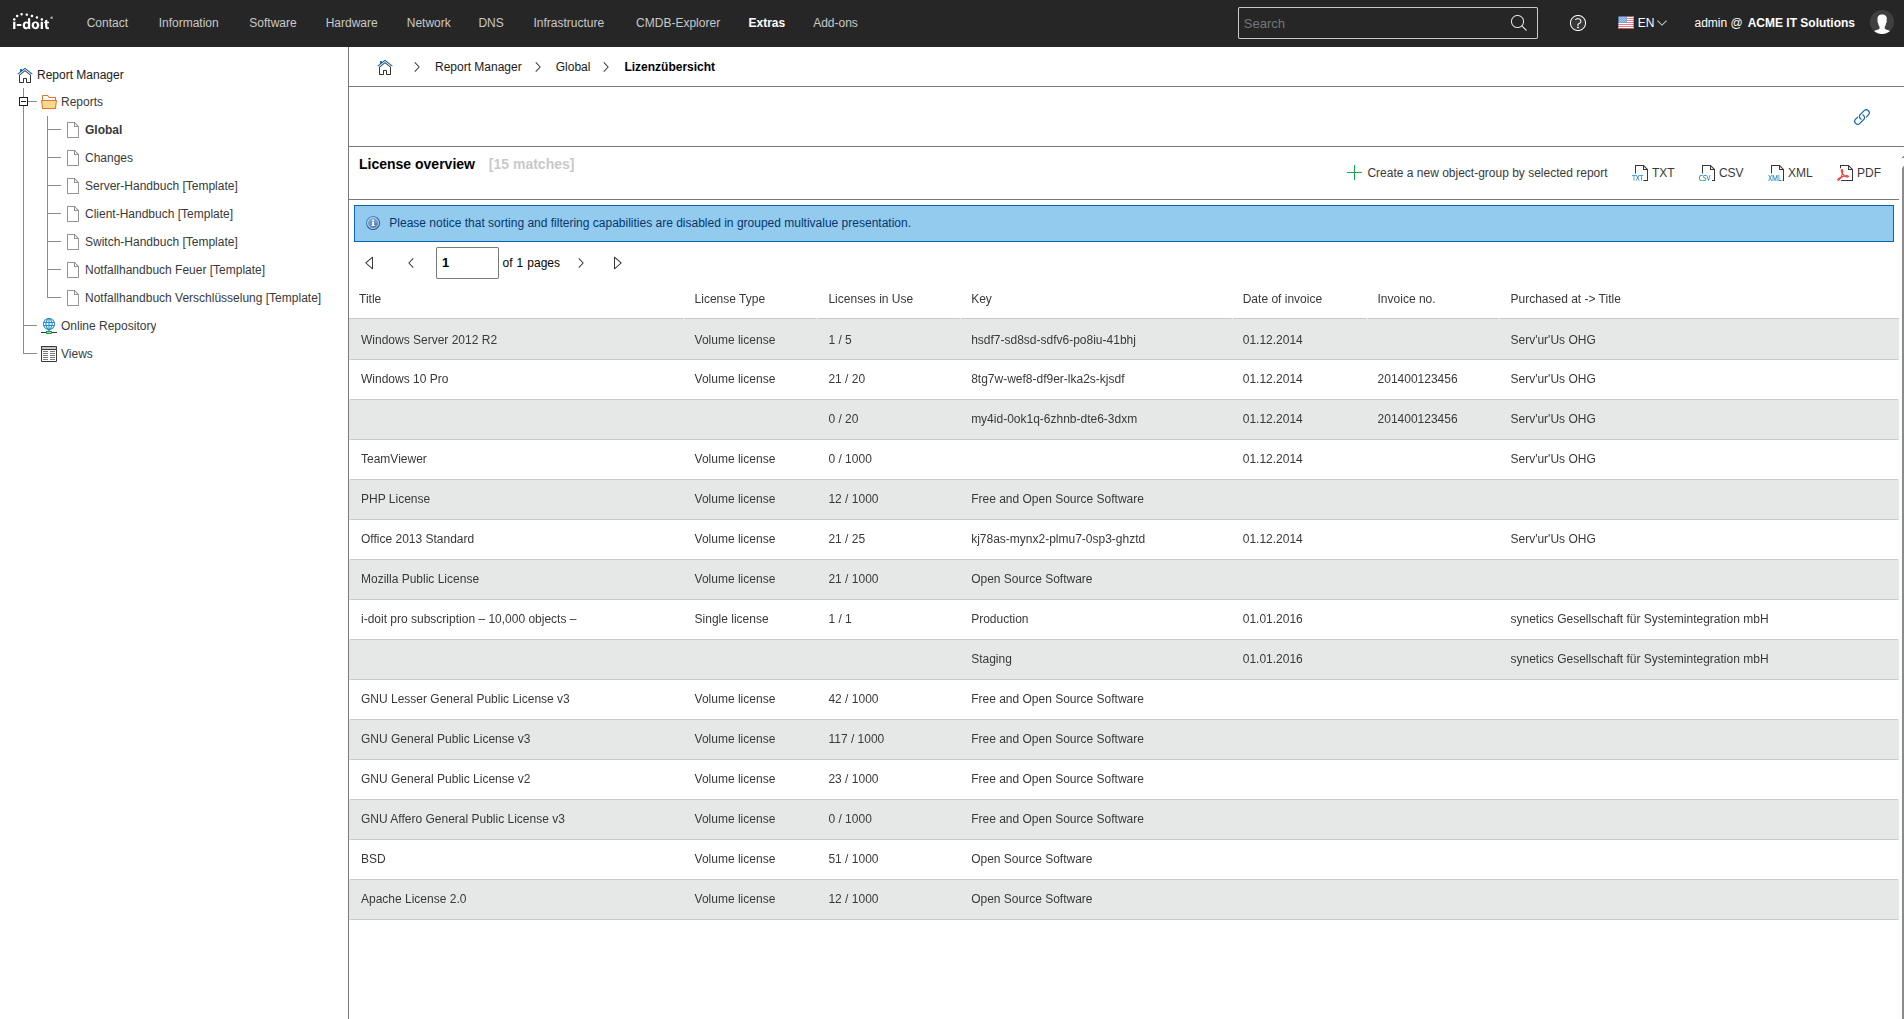Click Report Manager in breadcrumb
This screenshot has height=1019, width=1904.
tap(478, 67)
